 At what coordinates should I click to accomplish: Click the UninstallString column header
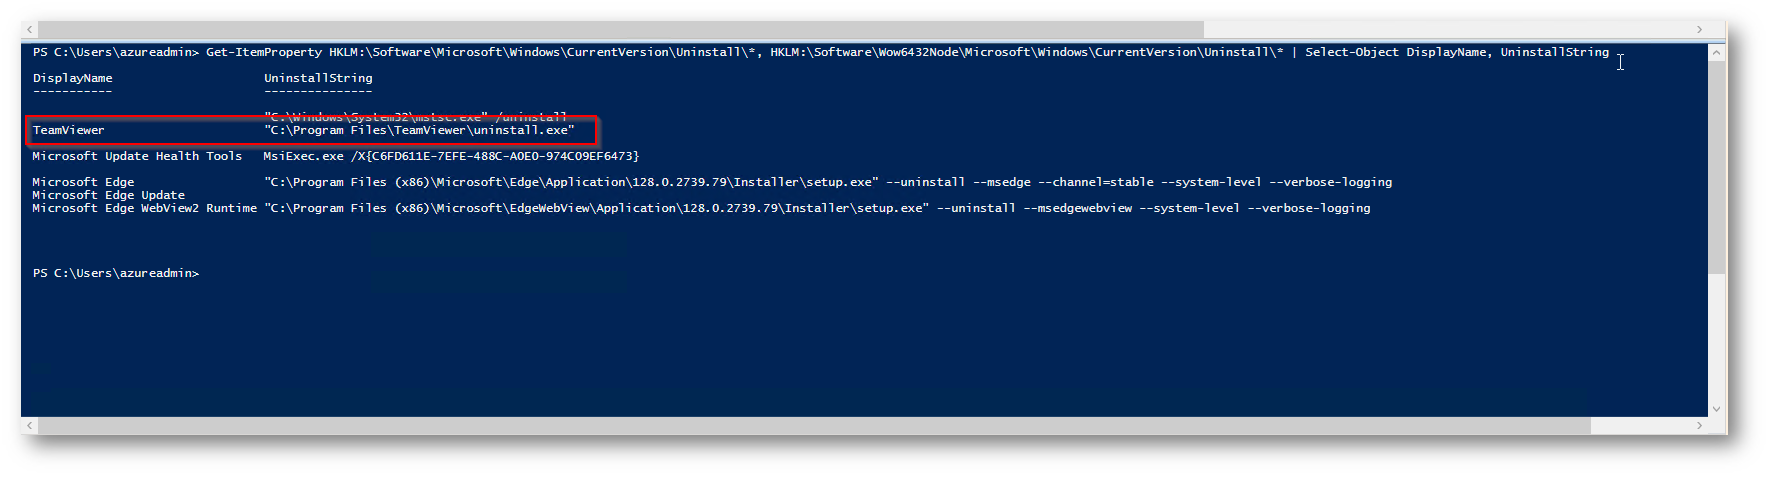click(318, 78)
